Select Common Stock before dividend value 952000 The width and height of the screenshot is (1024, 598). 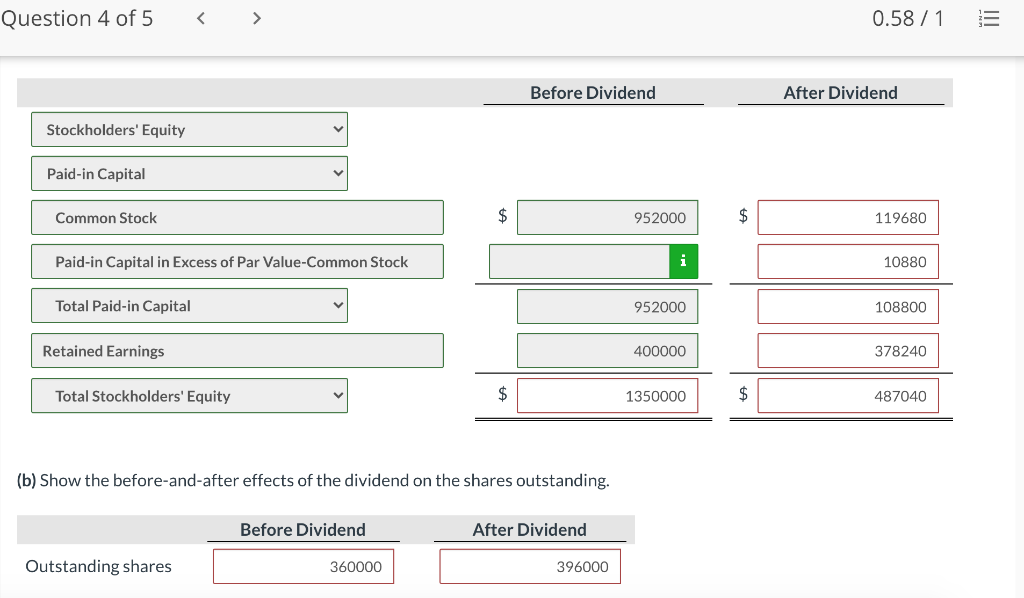607,217
